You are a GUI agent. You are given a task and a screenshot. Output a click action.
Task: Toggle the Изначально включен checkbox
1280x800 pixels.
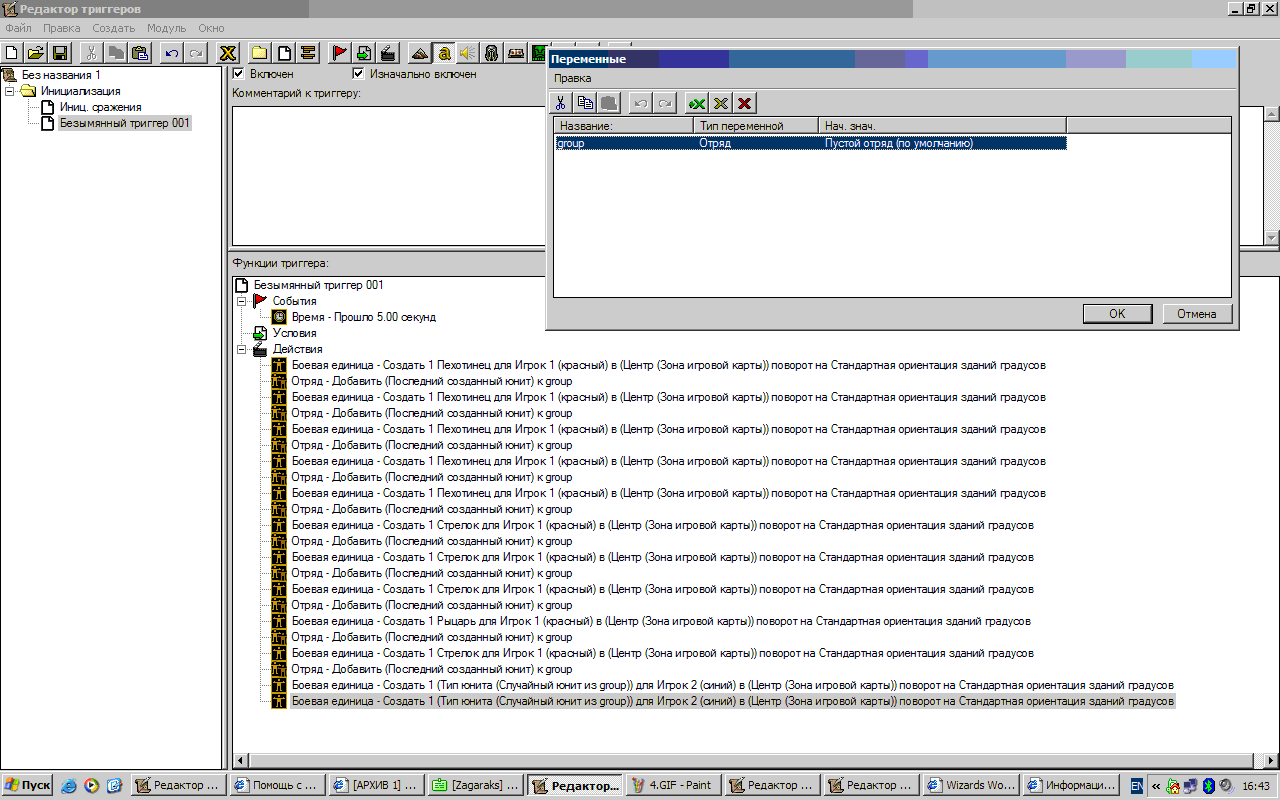[358, 74]
